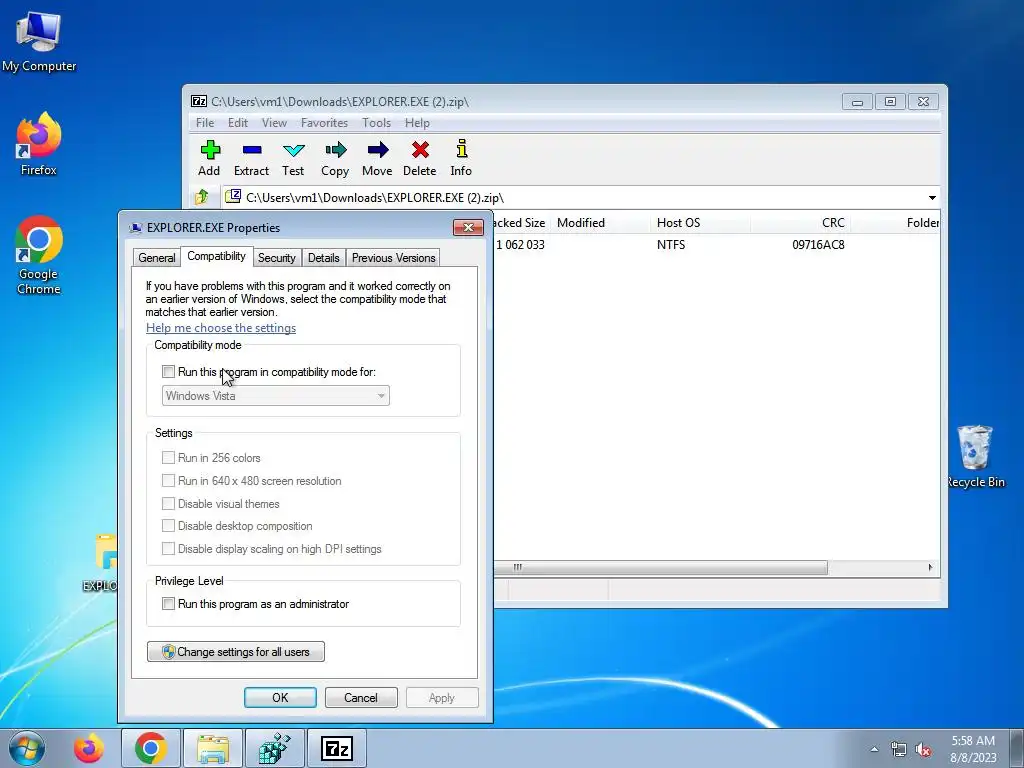The height and width of the screenshot is (768, 1024).
Task: Open Help me choose the settings link
Action: [x=221, y=328]
